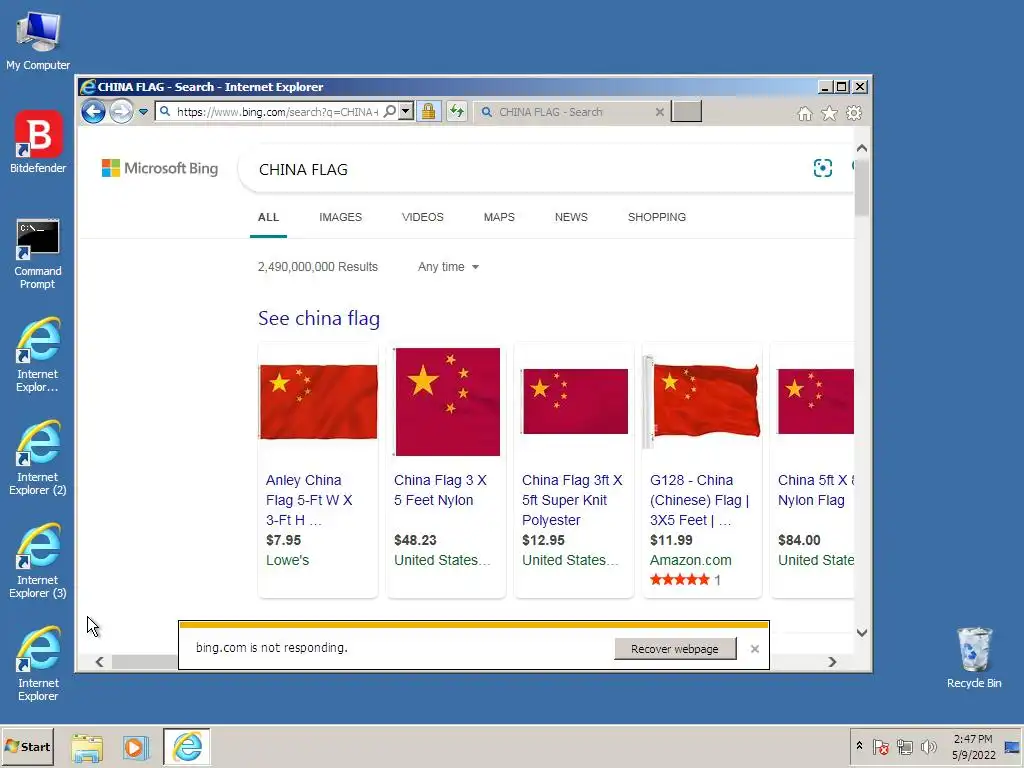The image size is (1024, 768).
Task: Open the recent pages dropdown arrow
Action: pos(143,112)
